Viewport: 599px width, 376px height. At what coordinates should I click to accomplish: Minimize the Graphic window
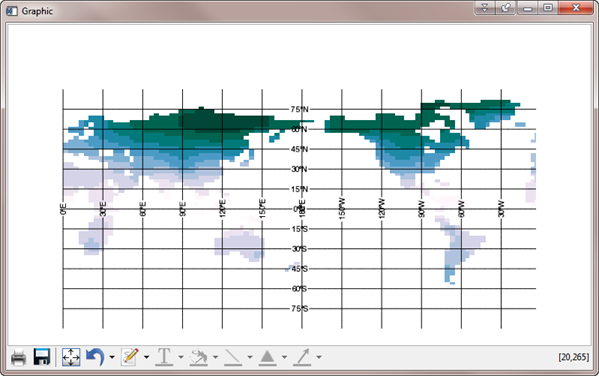528,8
